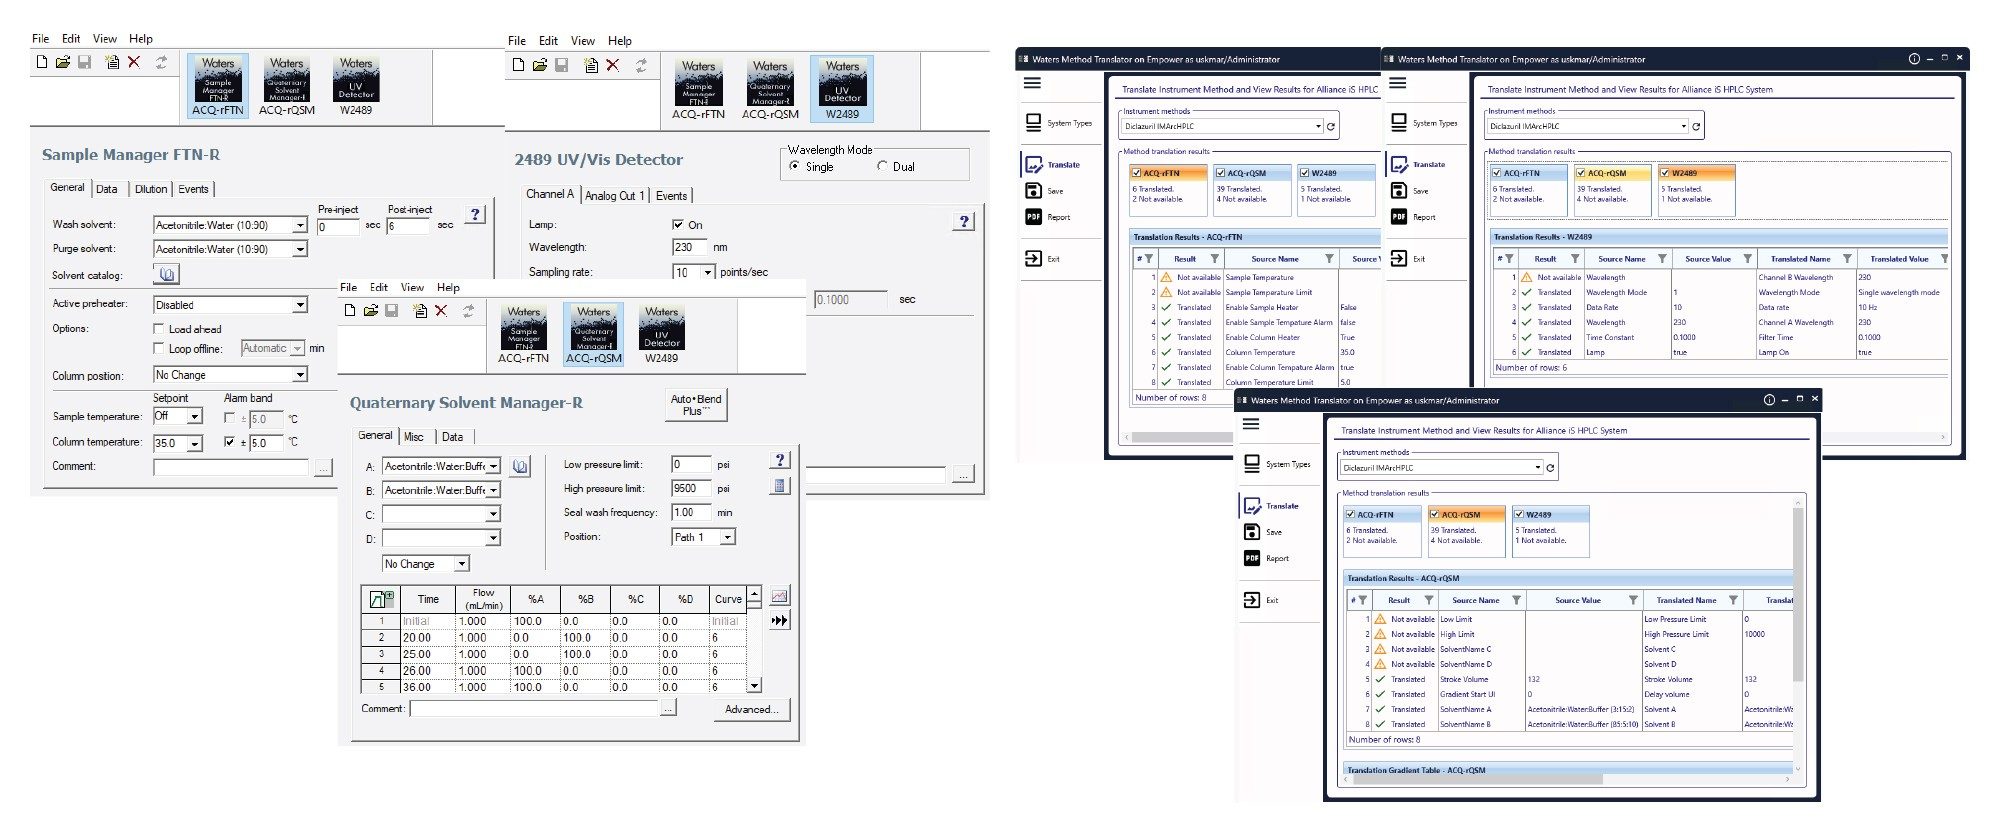Toggle ACQ-rFTN checkbox in ACQ-rFTN results Translator window
This screenshot has width=2000, height=834.
(x=1136, y=173)
